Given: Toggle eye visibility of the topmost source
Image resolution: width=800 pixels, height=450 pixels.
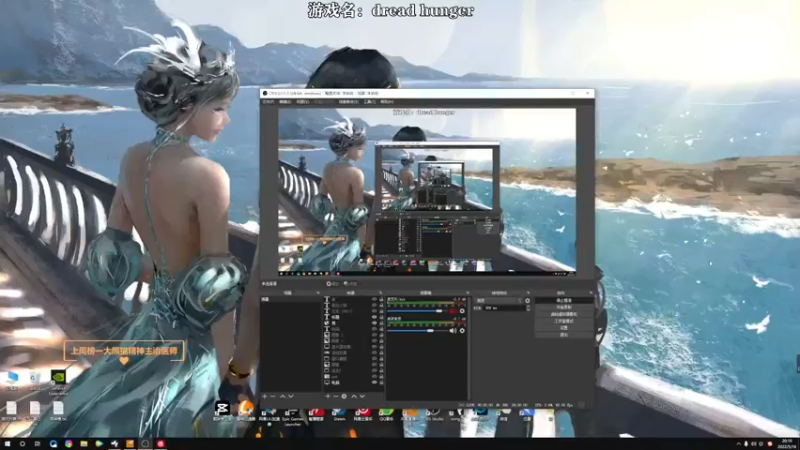Looking at the screenshot, I should tap(374, 299).
